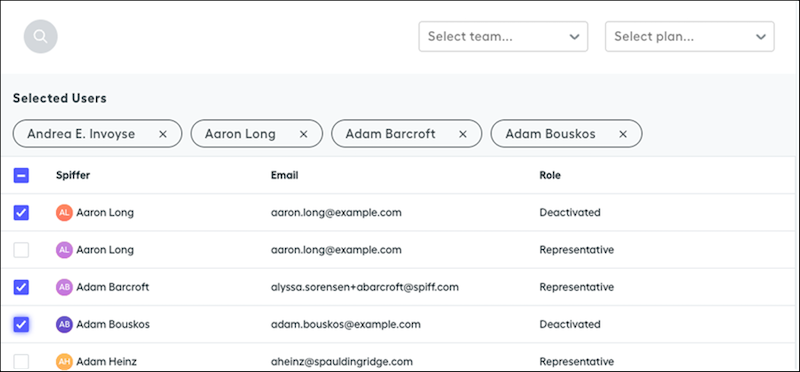Click the Adam Barcroft chip label
The width and height of the screenshot is (800, 372).
(390, 134)
